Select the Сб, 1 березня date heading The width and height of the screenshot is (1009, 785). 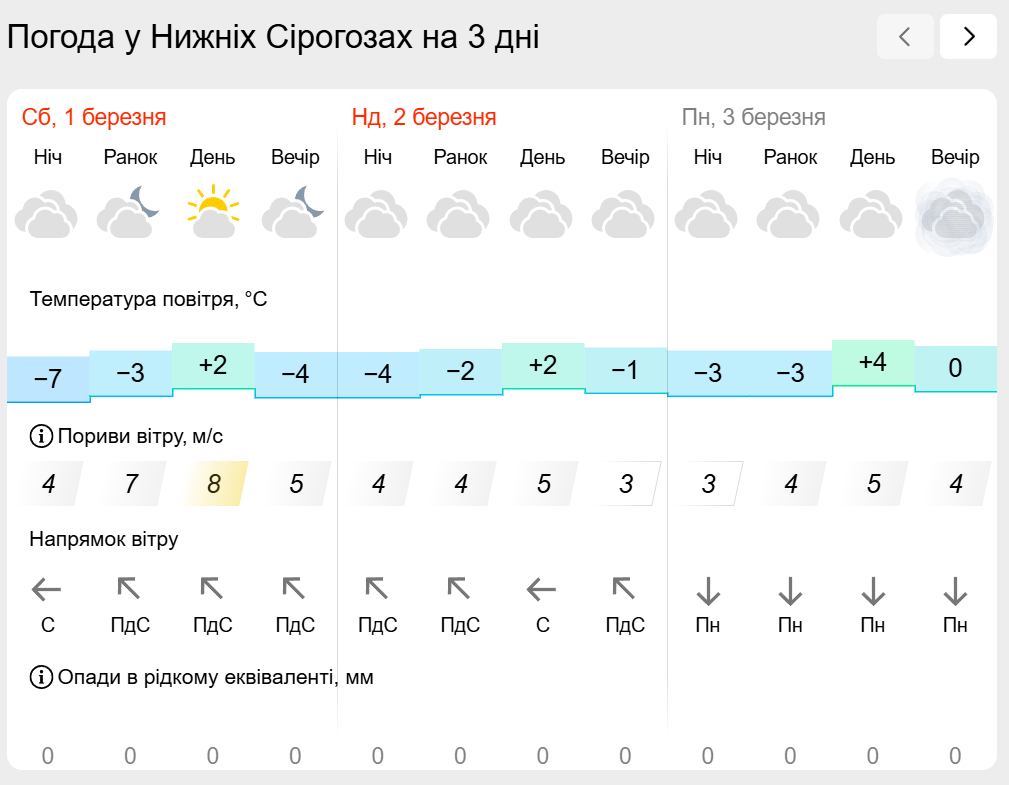(94, 117)
